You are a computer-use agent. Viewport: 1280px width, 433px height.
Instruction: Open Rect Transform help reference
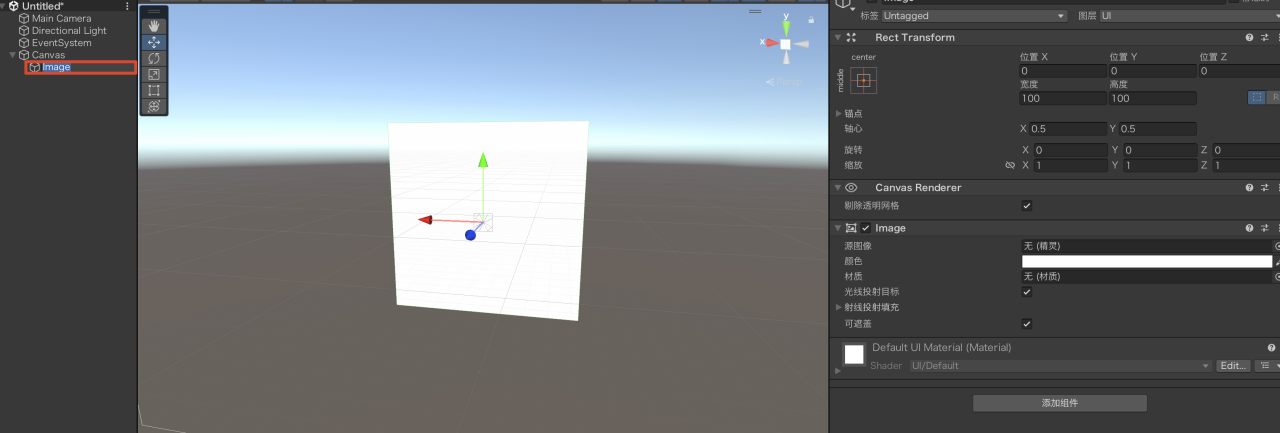point(1249,37)
